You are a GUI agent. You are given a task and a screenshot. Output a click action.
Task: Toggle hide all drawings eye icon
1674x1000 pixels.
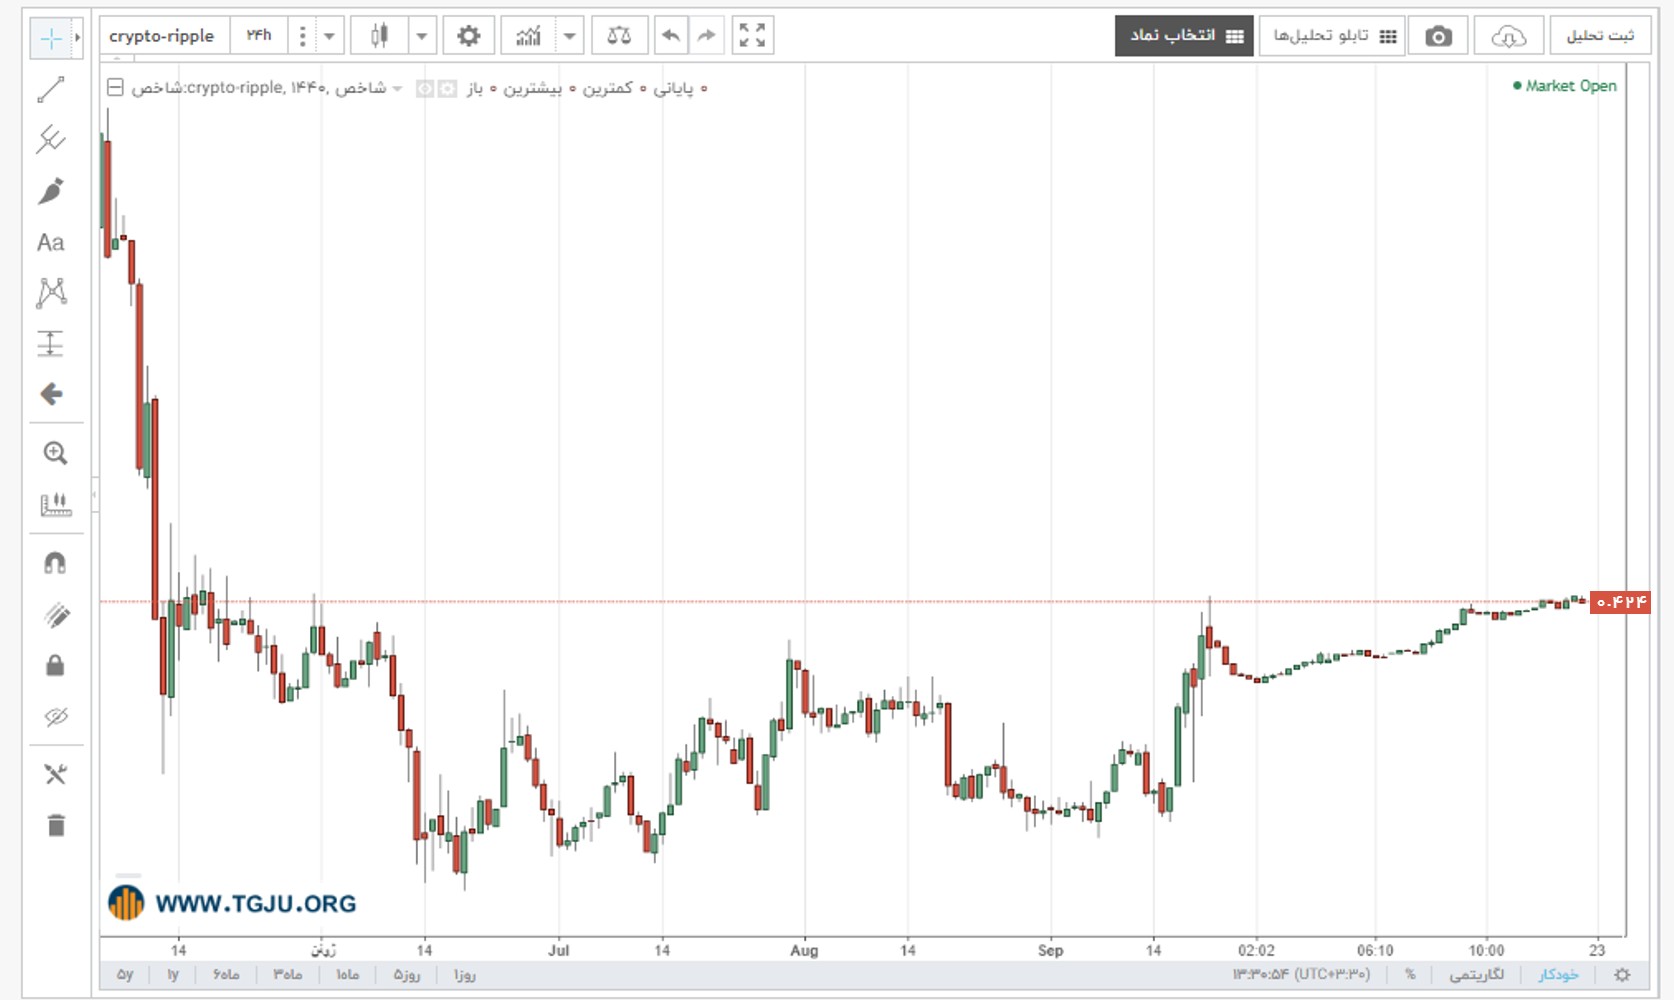(x=56, y=716)
